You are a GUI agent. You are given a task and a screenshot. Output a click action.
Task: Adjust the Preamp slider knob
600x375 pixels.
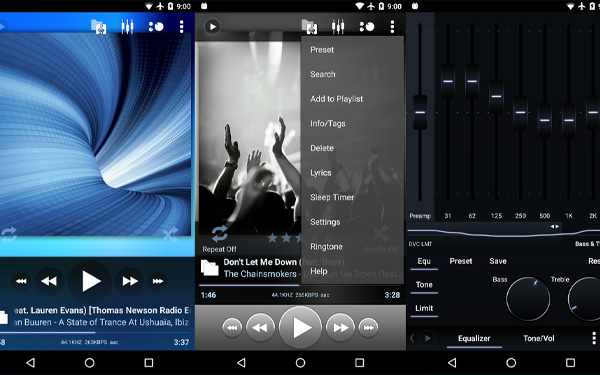point(420,112)
